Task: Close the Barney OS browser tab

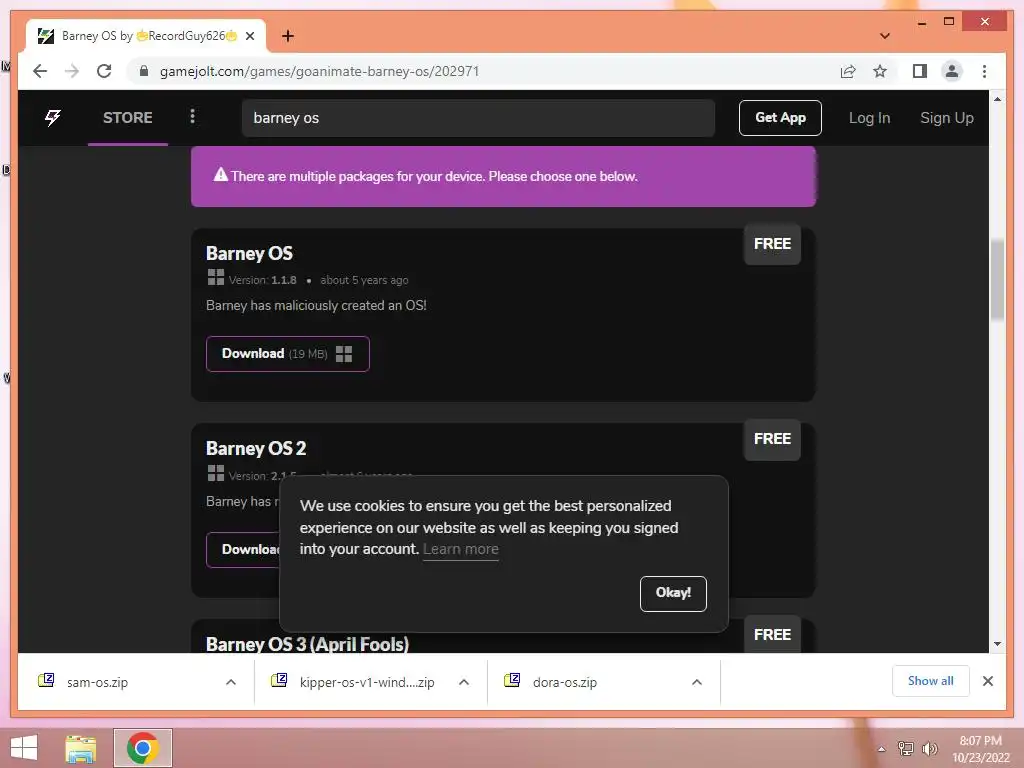Action: (x=250, y=36)
